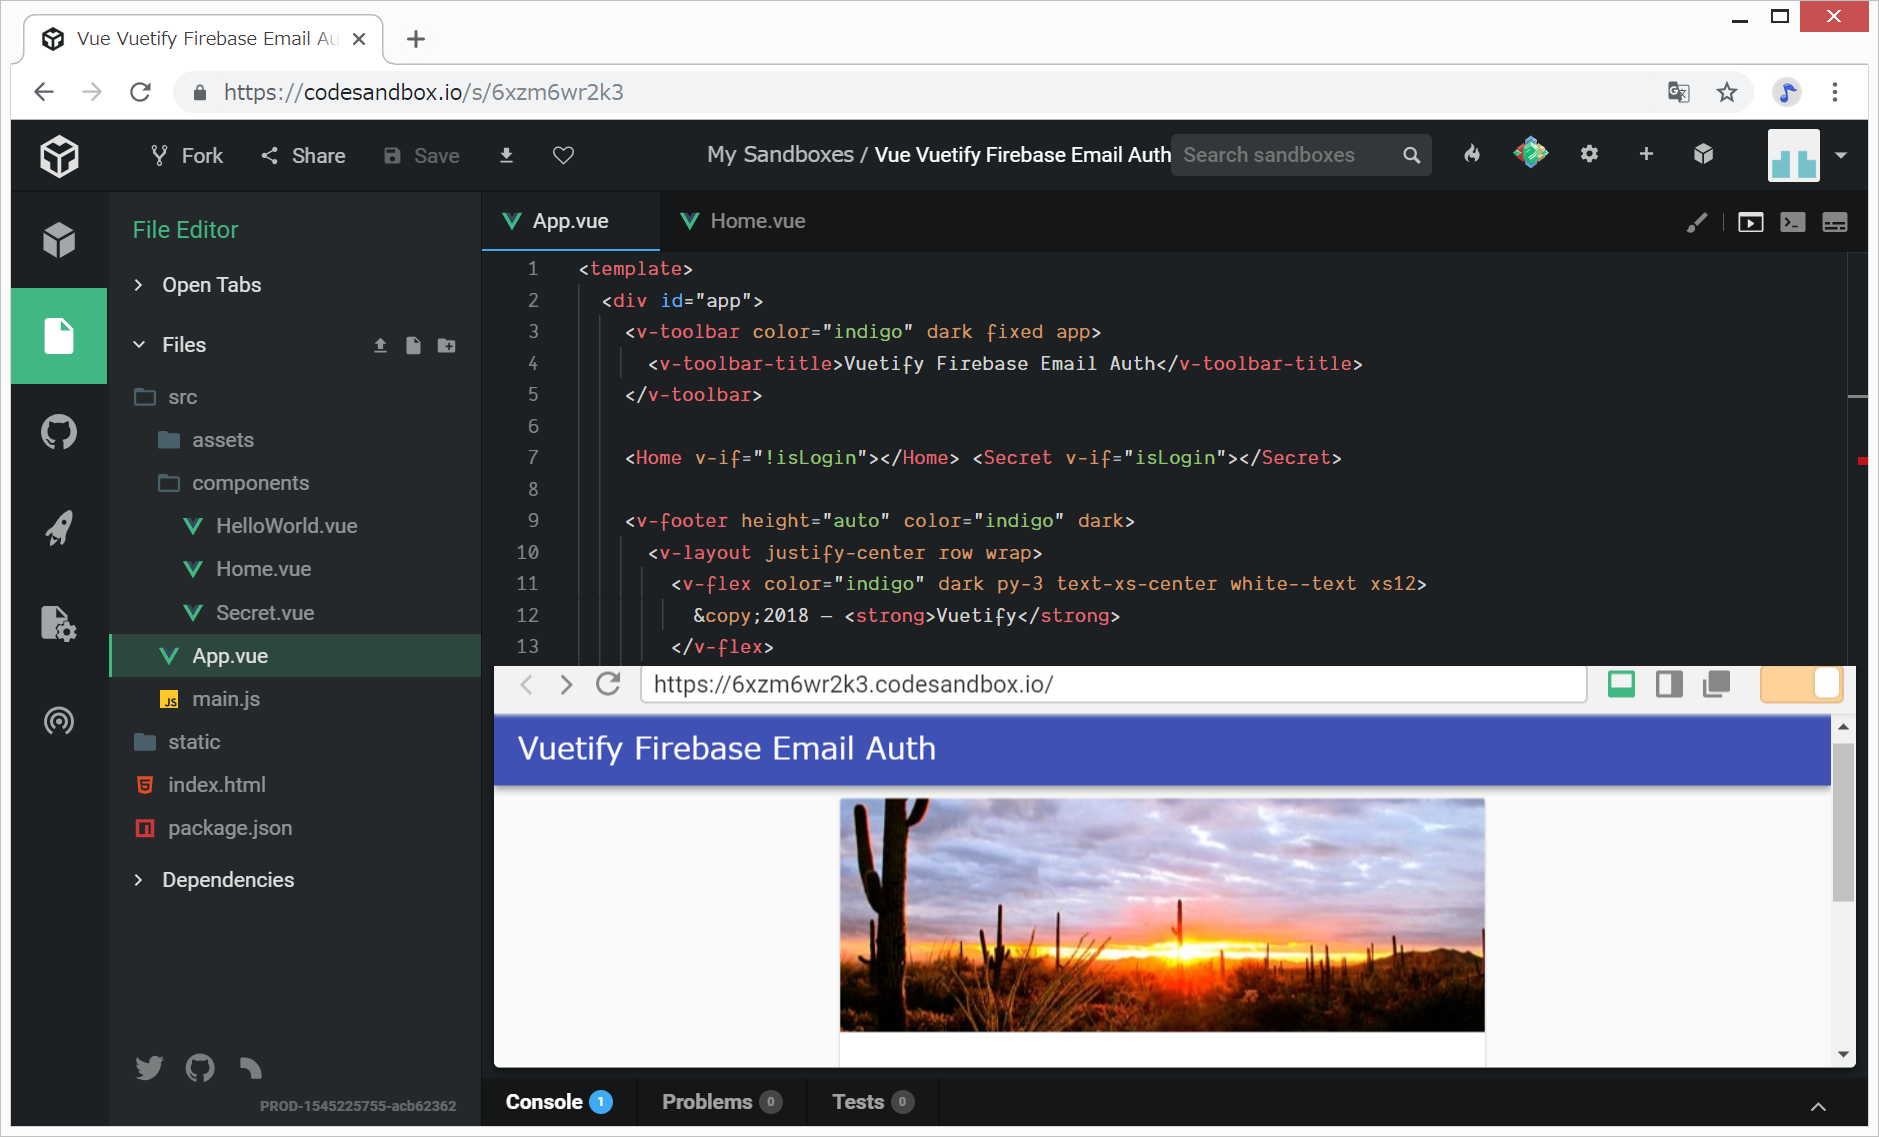Click the Fork button

[187, 155]
